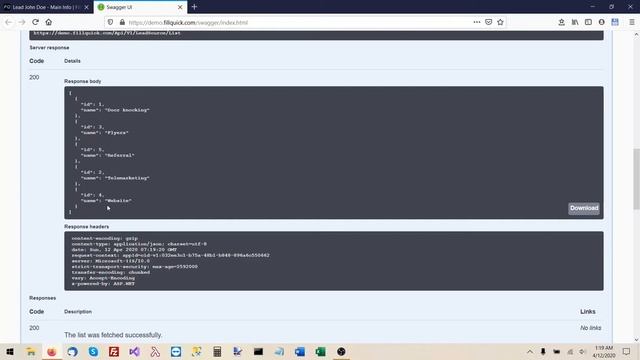
Task: Open Visual Studio from the taskbar
Action: pyautogui.click(x=134, y=351)
